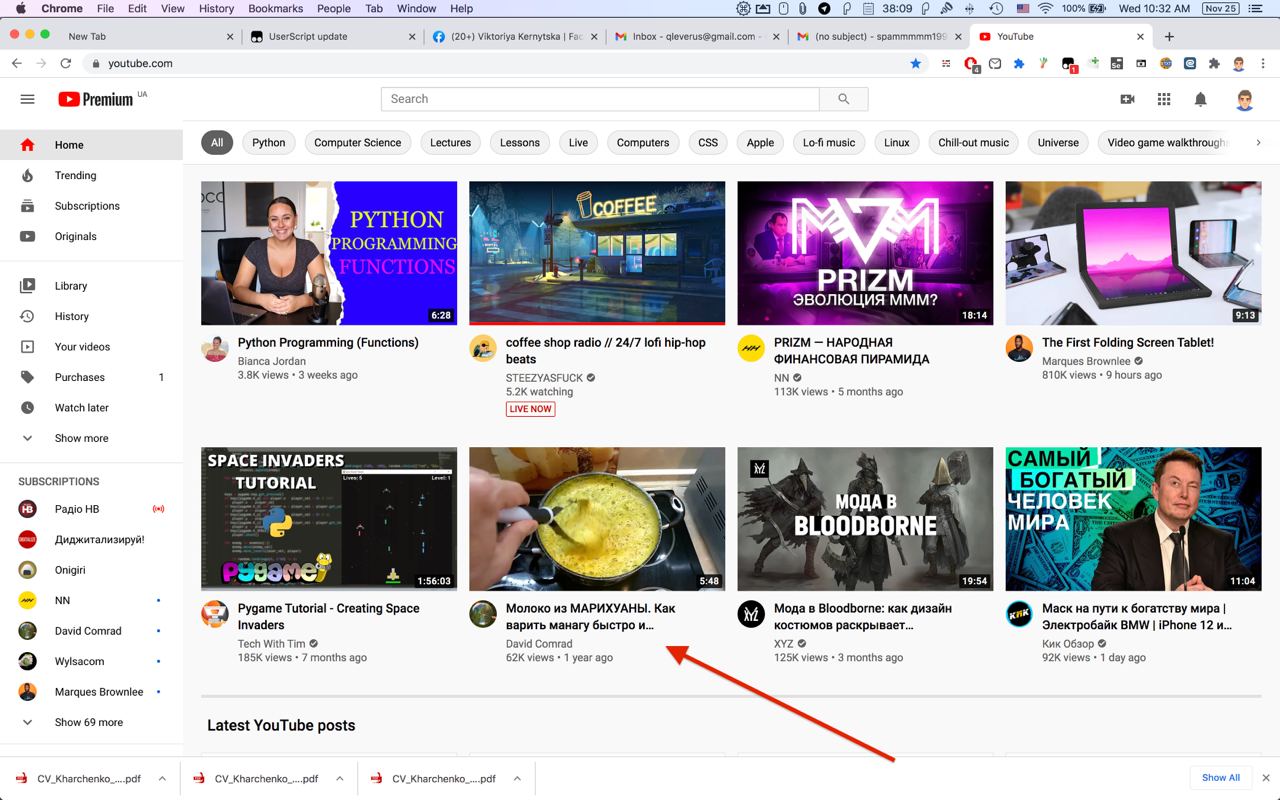Switch to the Inbox Gmail tab
1280x800 pixels.
click(695, 36)
